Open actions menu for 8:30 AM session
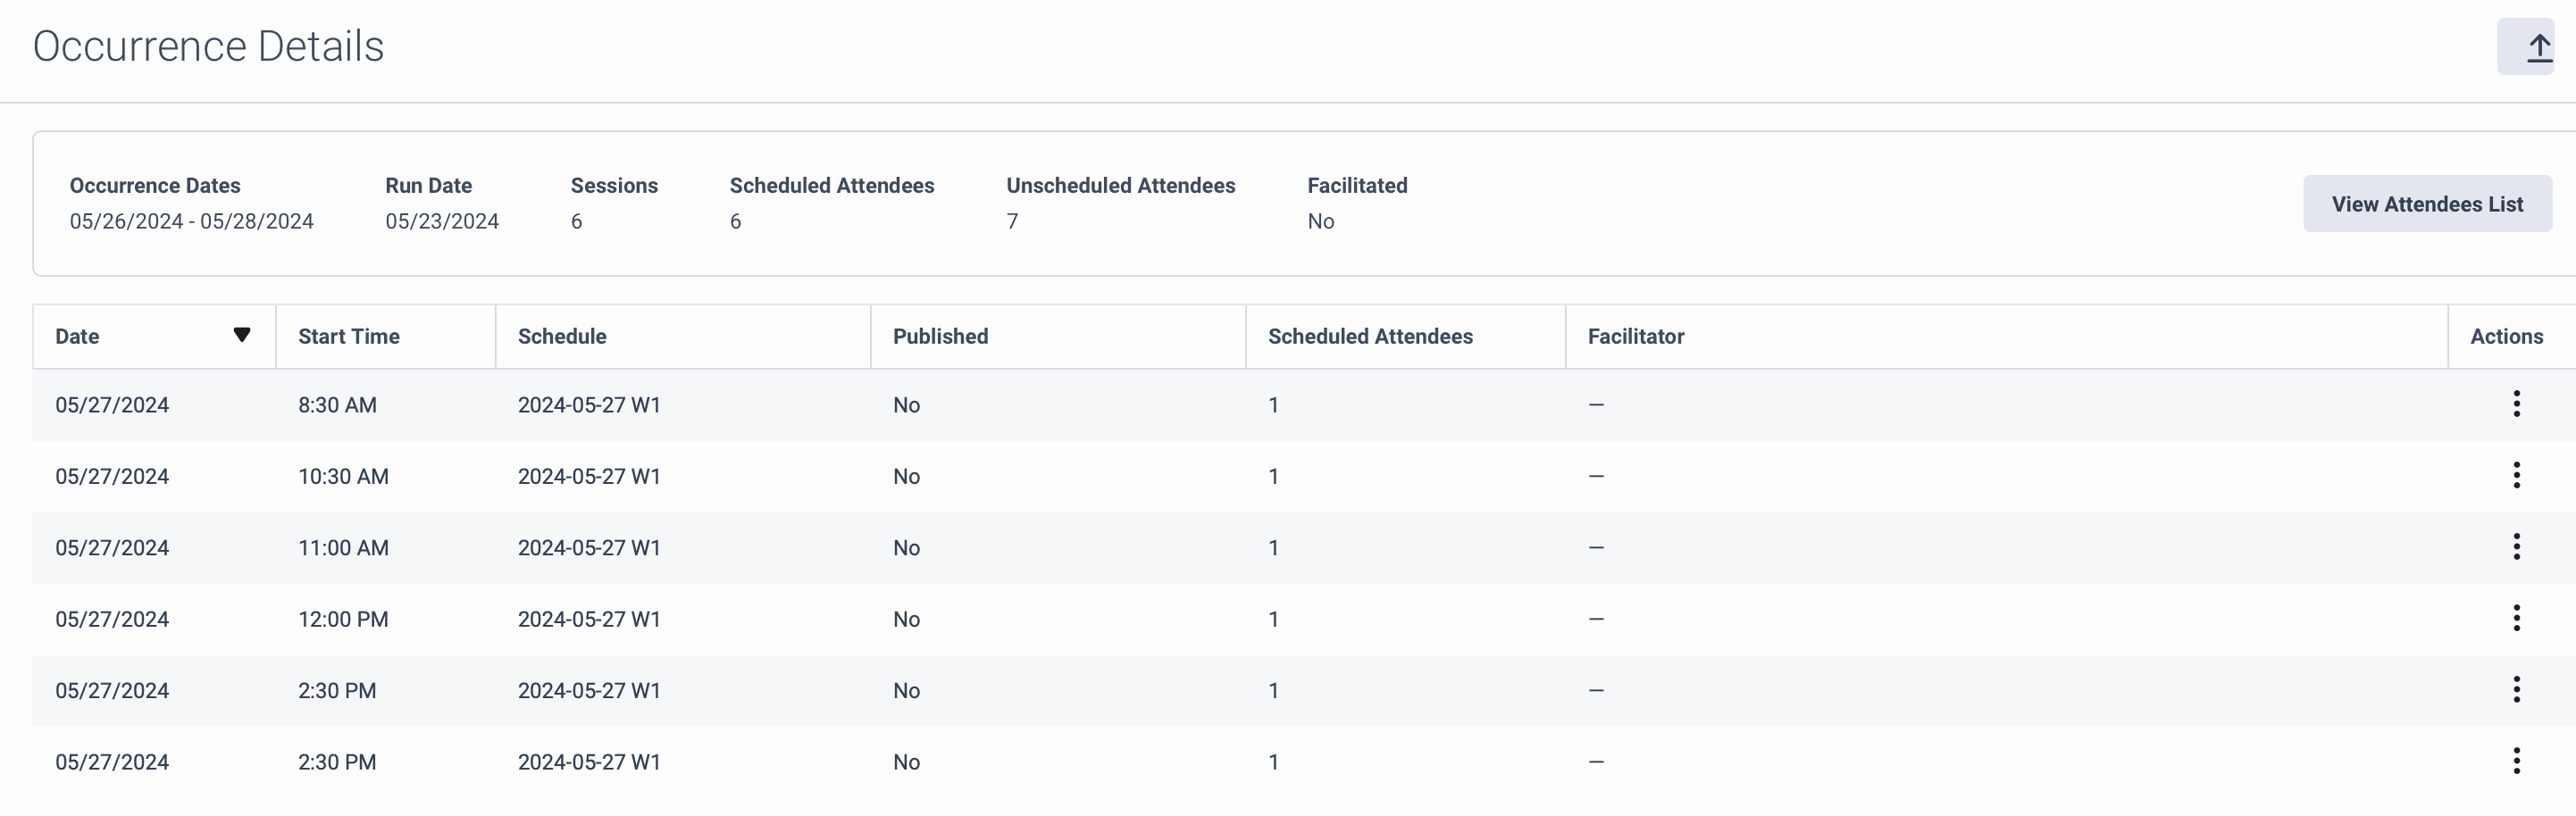 coord(2515,404)
